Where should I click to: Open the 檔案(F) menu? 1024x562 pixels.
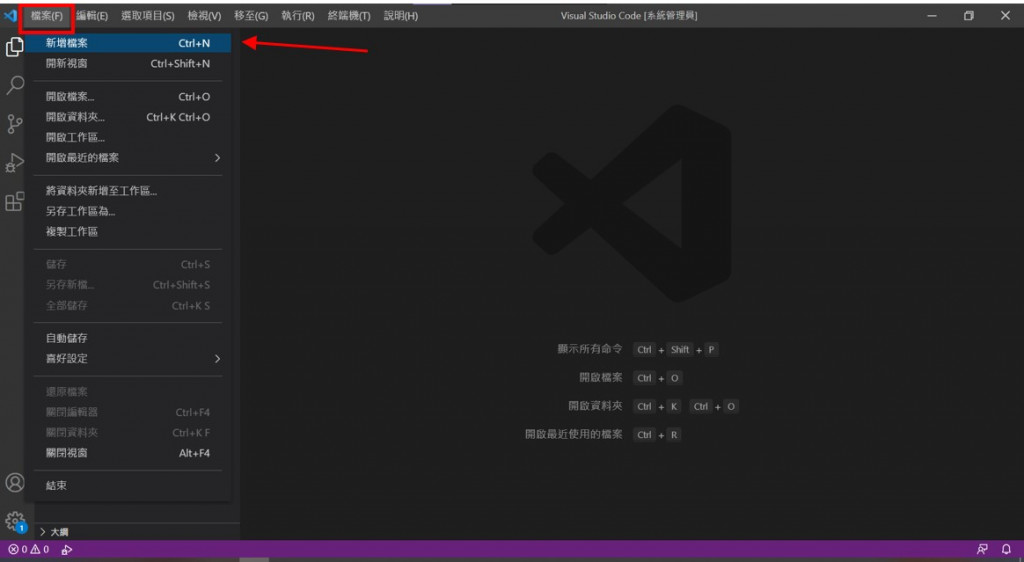pyautogui.click(x=46, y=16)
